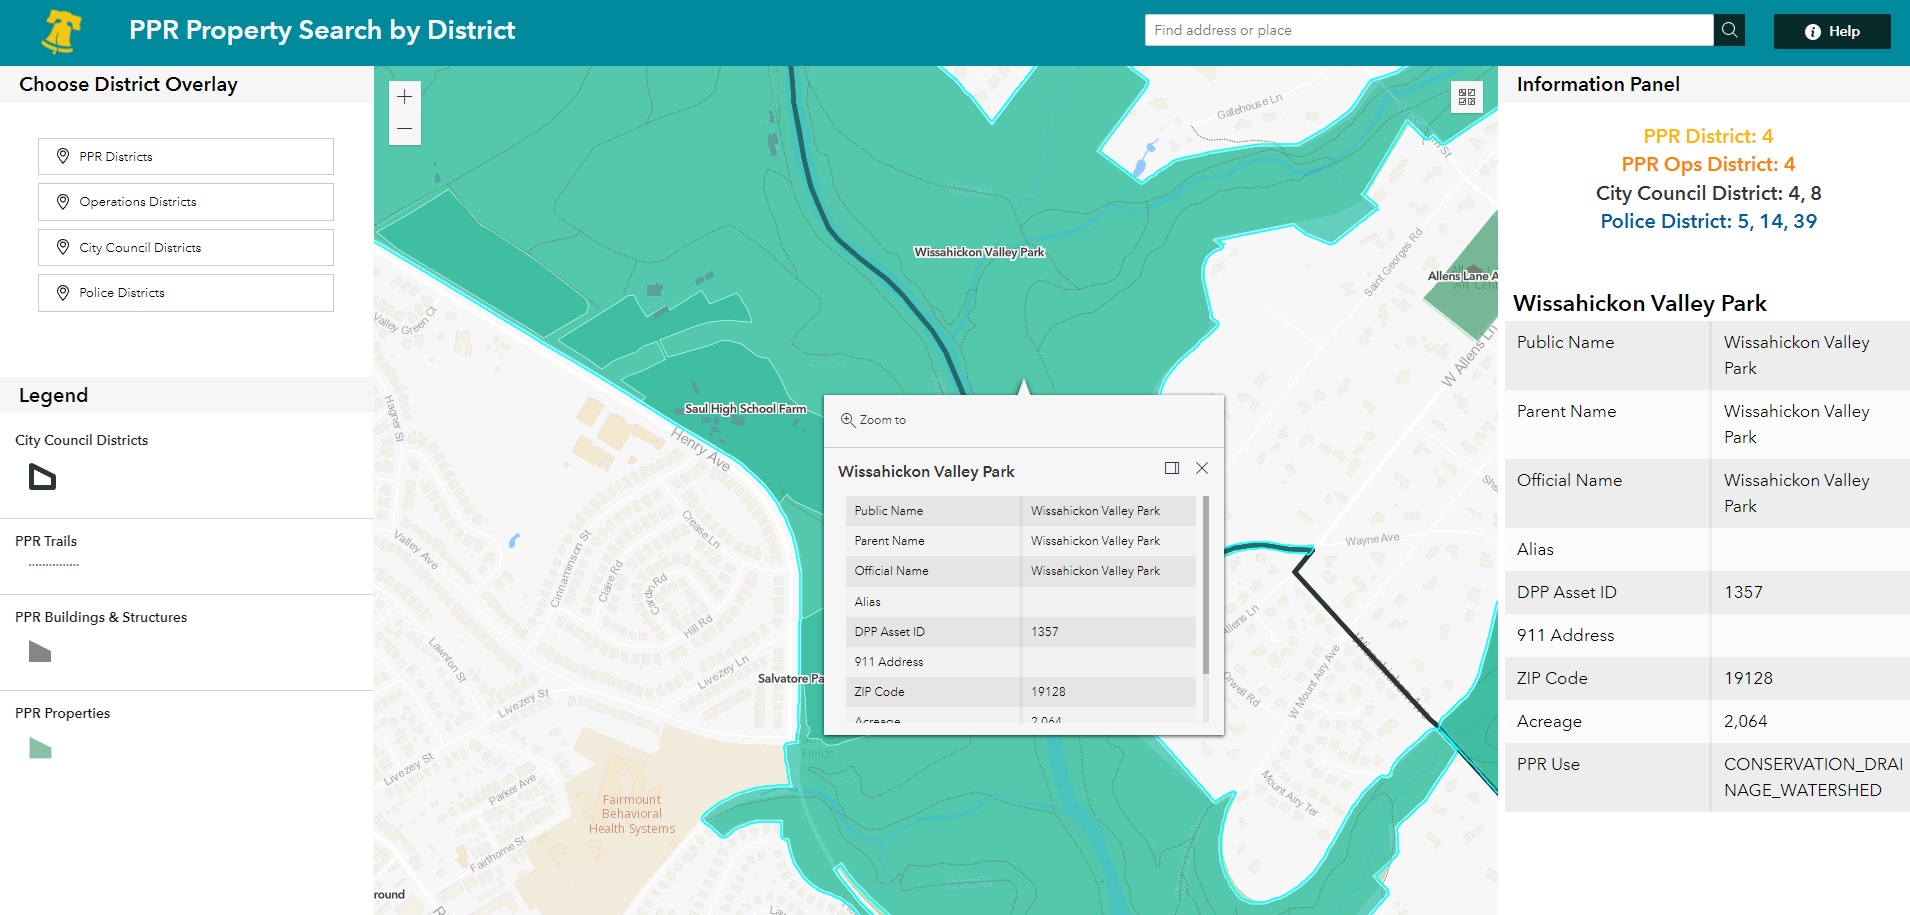Click the PPR Properties green legend swatch
The height and width of the screenshot is (915, 1910).
[x=40, y=748]
